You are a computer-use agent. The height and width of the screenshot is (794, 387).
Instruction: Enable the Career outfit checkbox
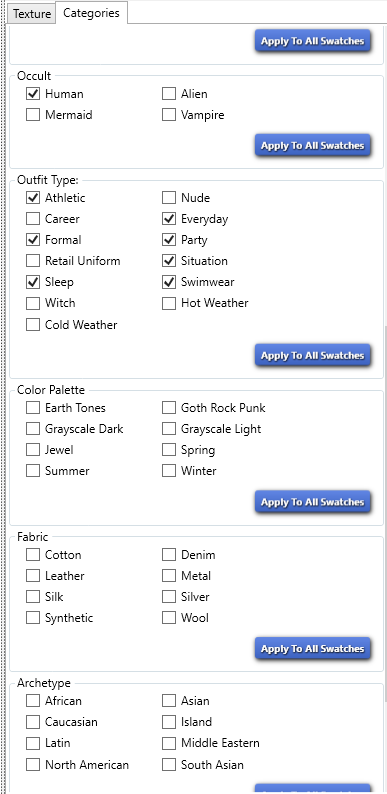click(33, 219)
